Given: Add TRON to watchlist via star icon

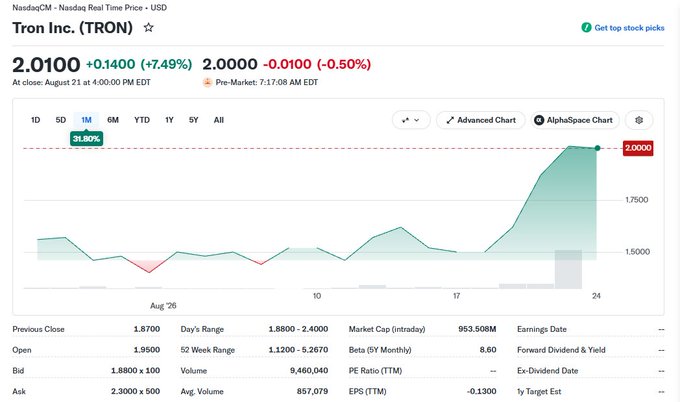Looking at the screenshot, I should point(148,28).
